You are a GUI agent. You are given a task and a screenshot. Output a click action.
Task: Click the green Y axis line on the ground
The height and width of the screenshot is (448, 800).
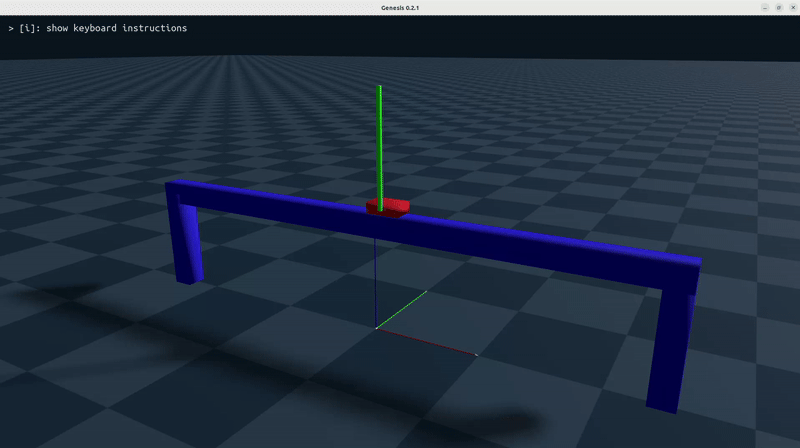click(x=401, y=309)
